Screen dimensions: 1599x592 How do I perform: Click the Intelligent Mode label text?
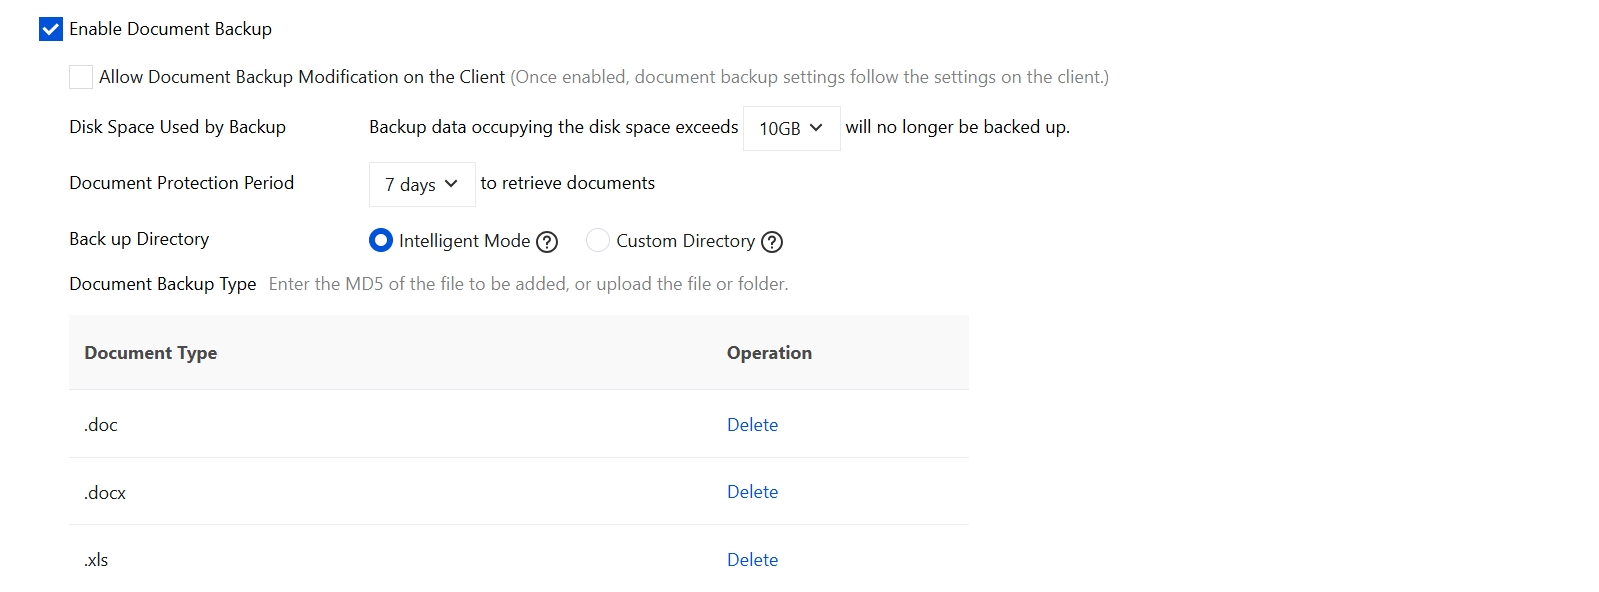point(464,241)
